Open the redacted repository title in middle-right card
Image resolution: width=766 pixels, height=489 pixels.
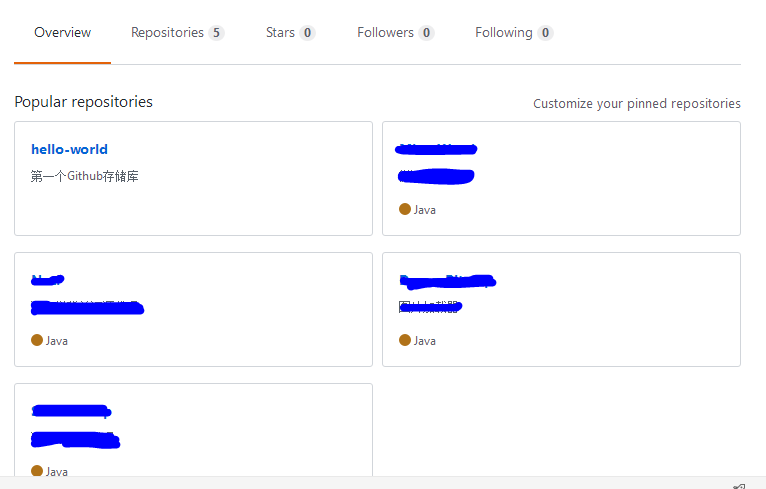[x=447, y=280]
